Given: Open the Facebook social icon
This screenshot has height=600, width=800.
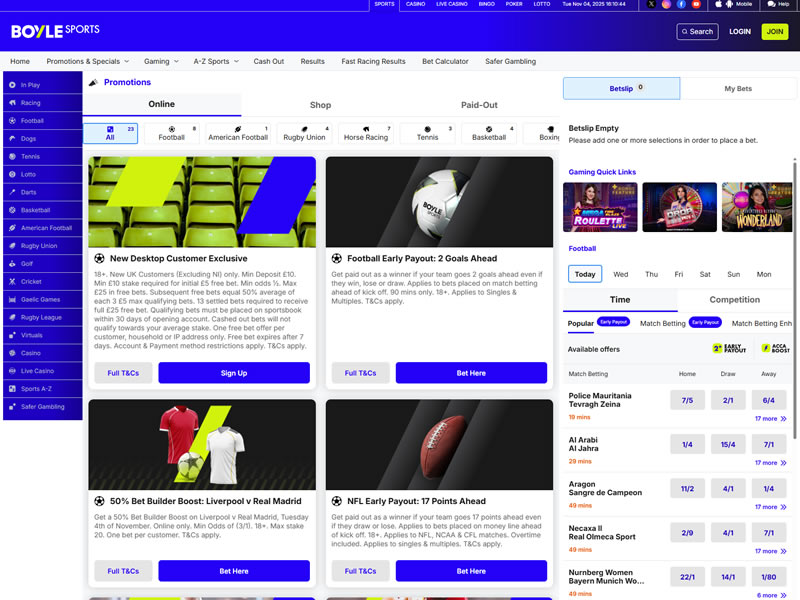Looking at the screenshot, I should (681, 4).
